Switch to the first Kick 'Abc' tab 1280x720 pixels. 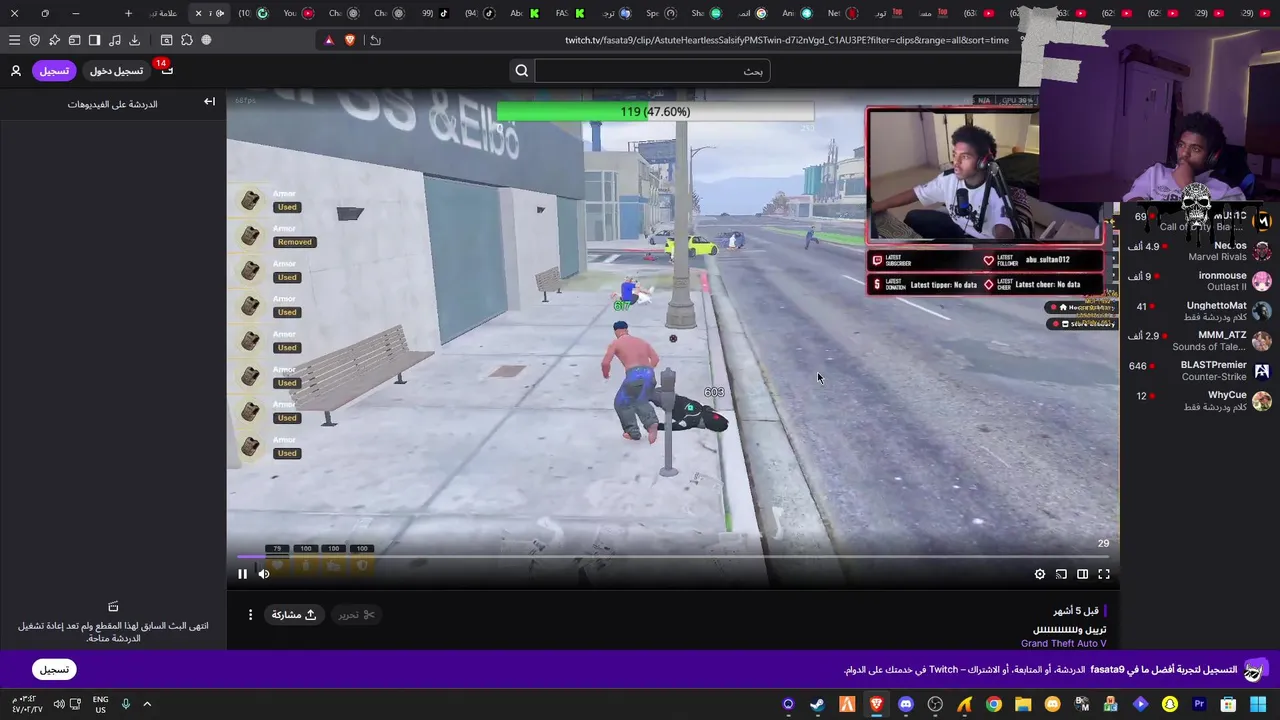(524, 13)
